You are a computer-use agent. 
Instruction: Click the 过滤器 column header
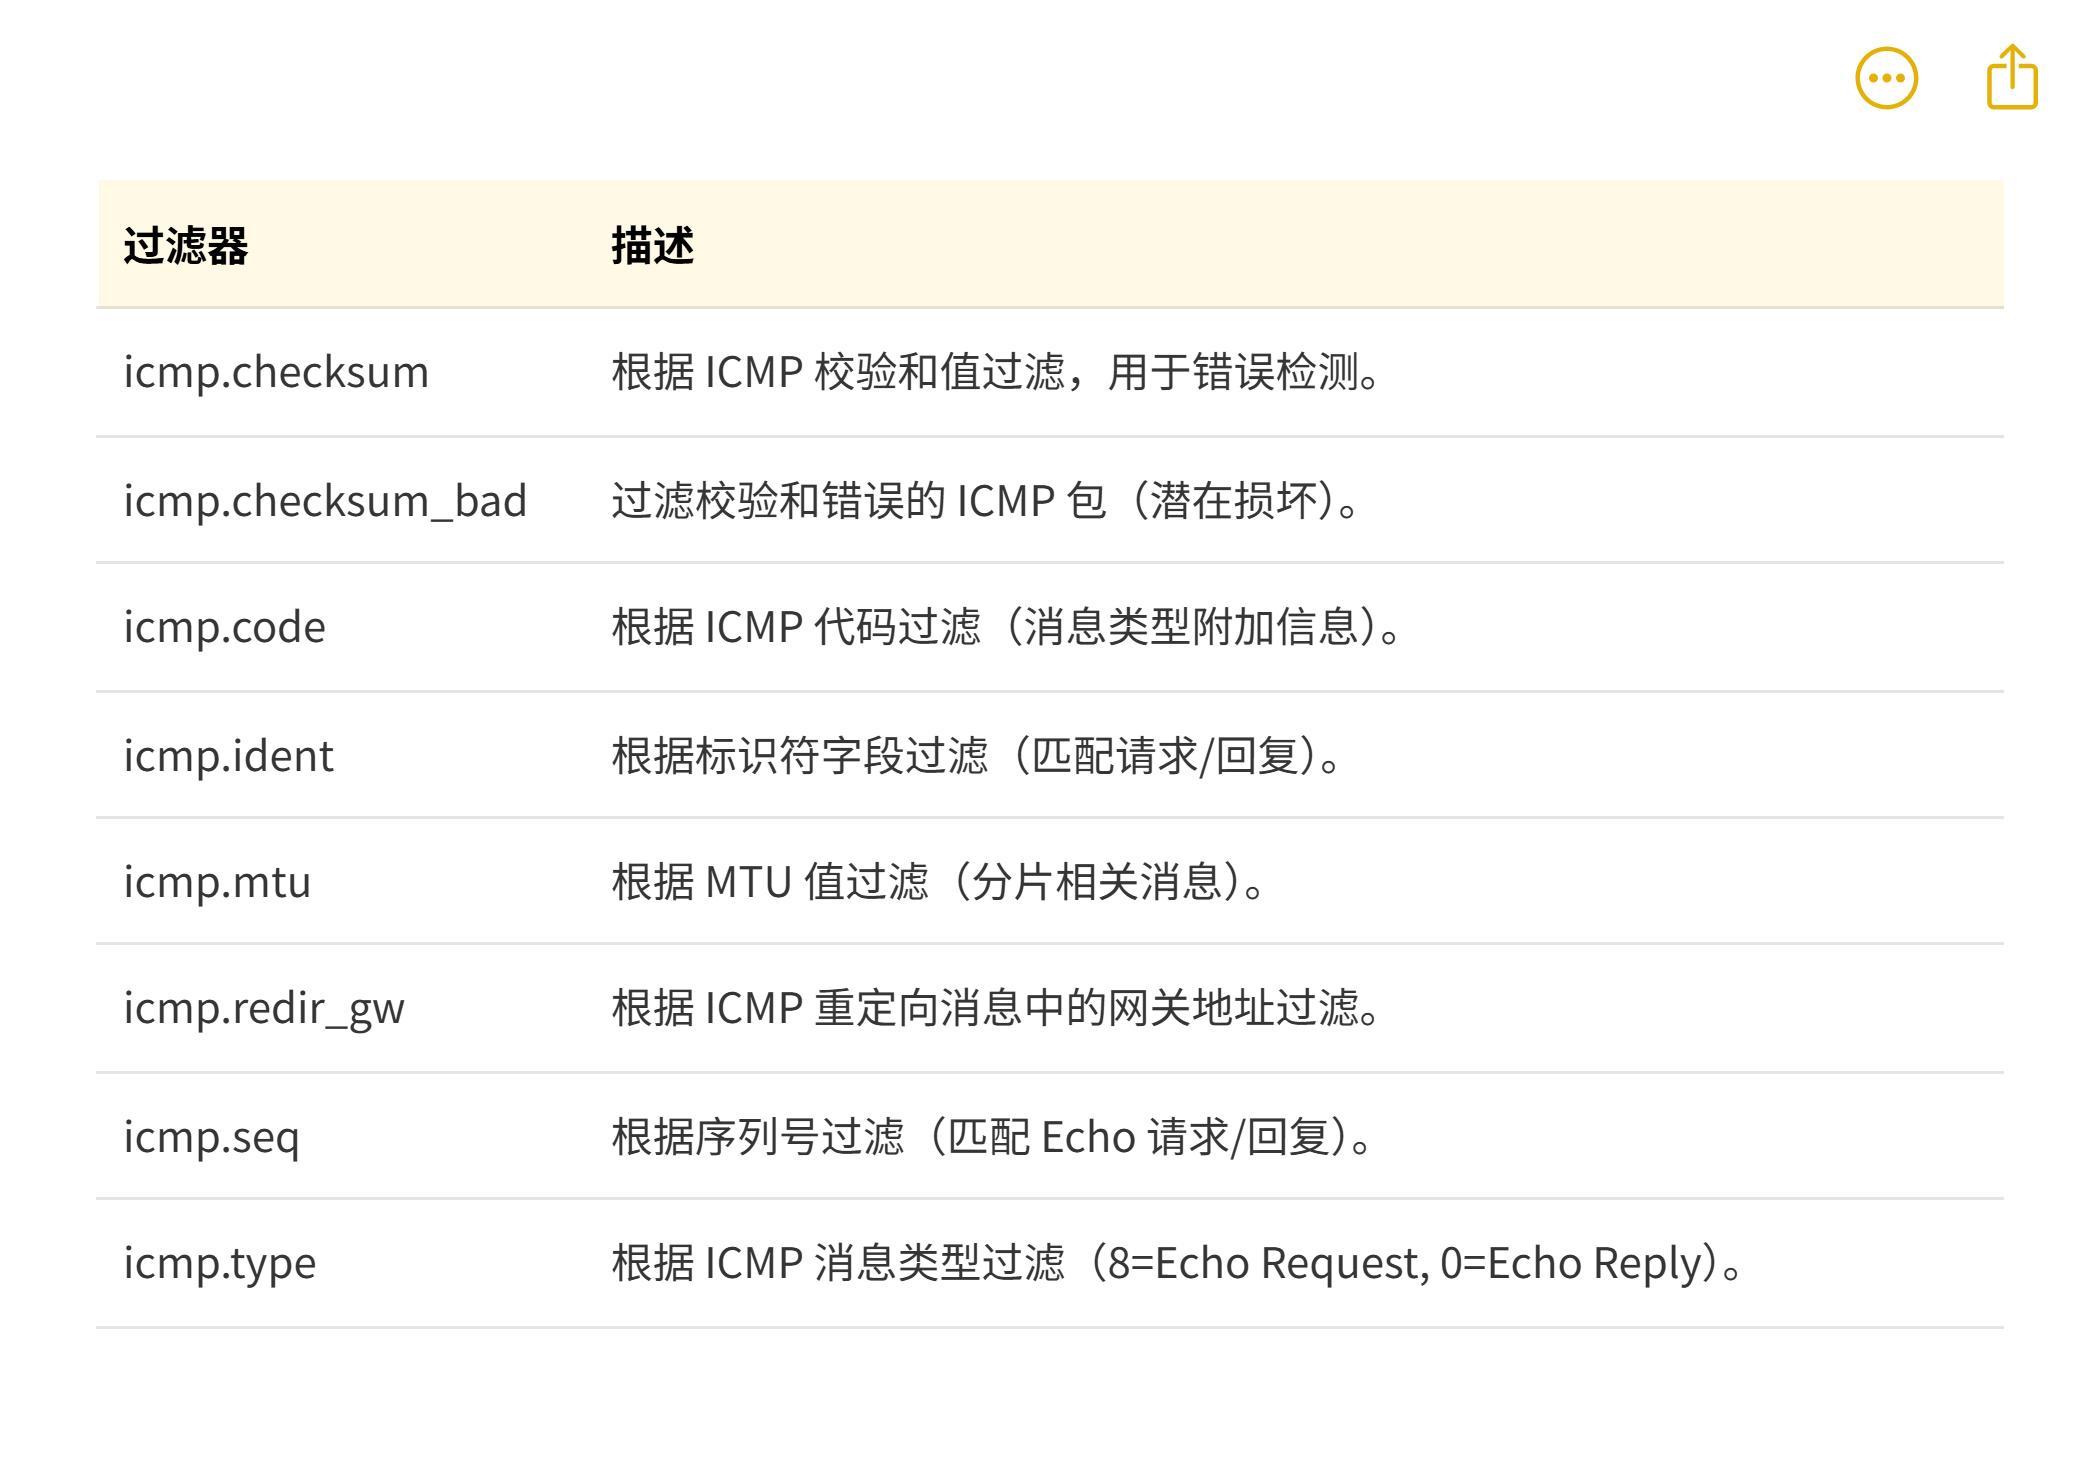(x=186, y=246)
